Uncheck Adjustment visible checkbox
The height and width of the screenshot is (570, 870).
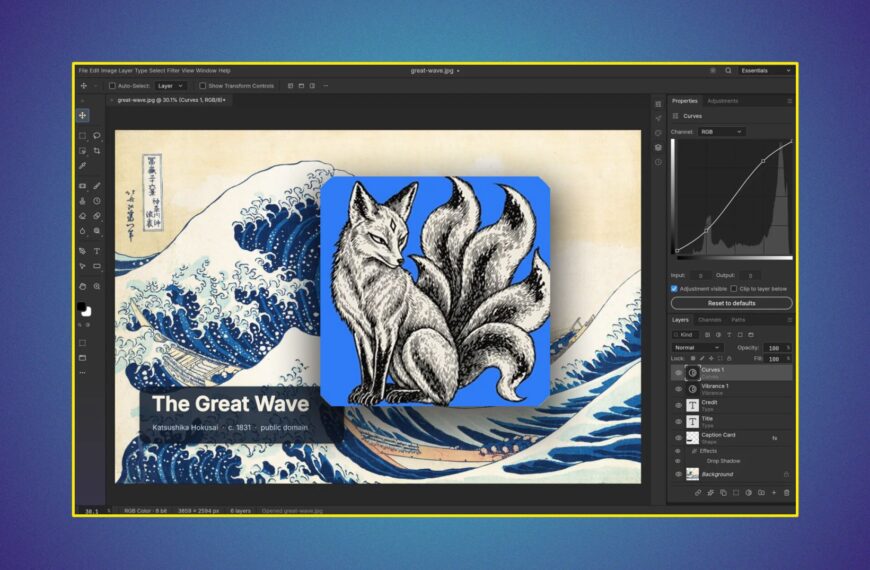674,289
